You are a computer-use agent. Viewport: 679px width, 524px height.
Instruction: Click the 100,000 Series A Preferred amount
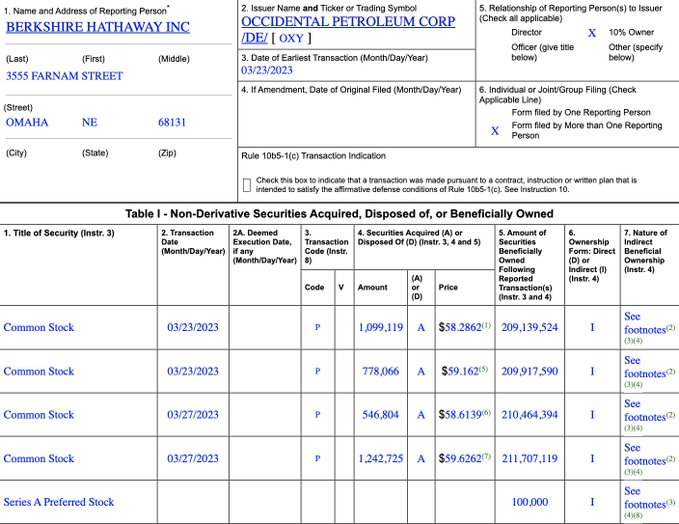click(530, 502)
